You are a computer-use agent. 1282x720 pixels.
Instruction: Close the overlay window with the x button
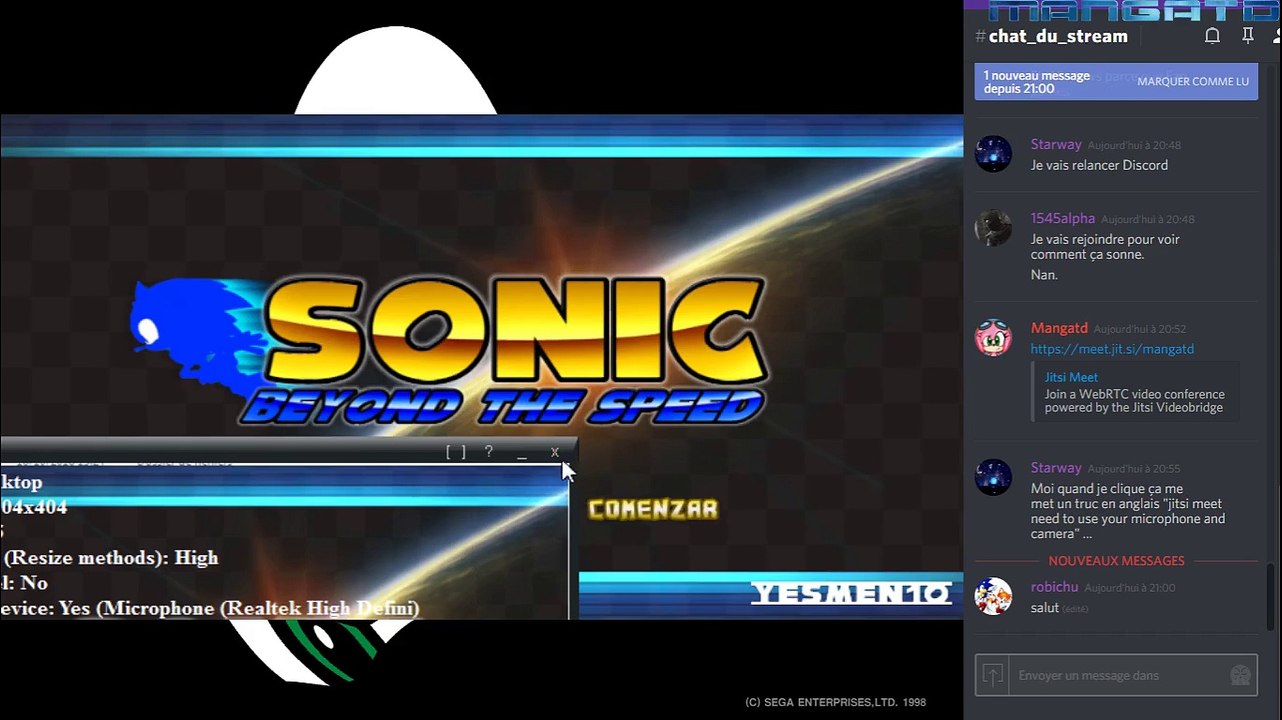[x=555, y=452]
